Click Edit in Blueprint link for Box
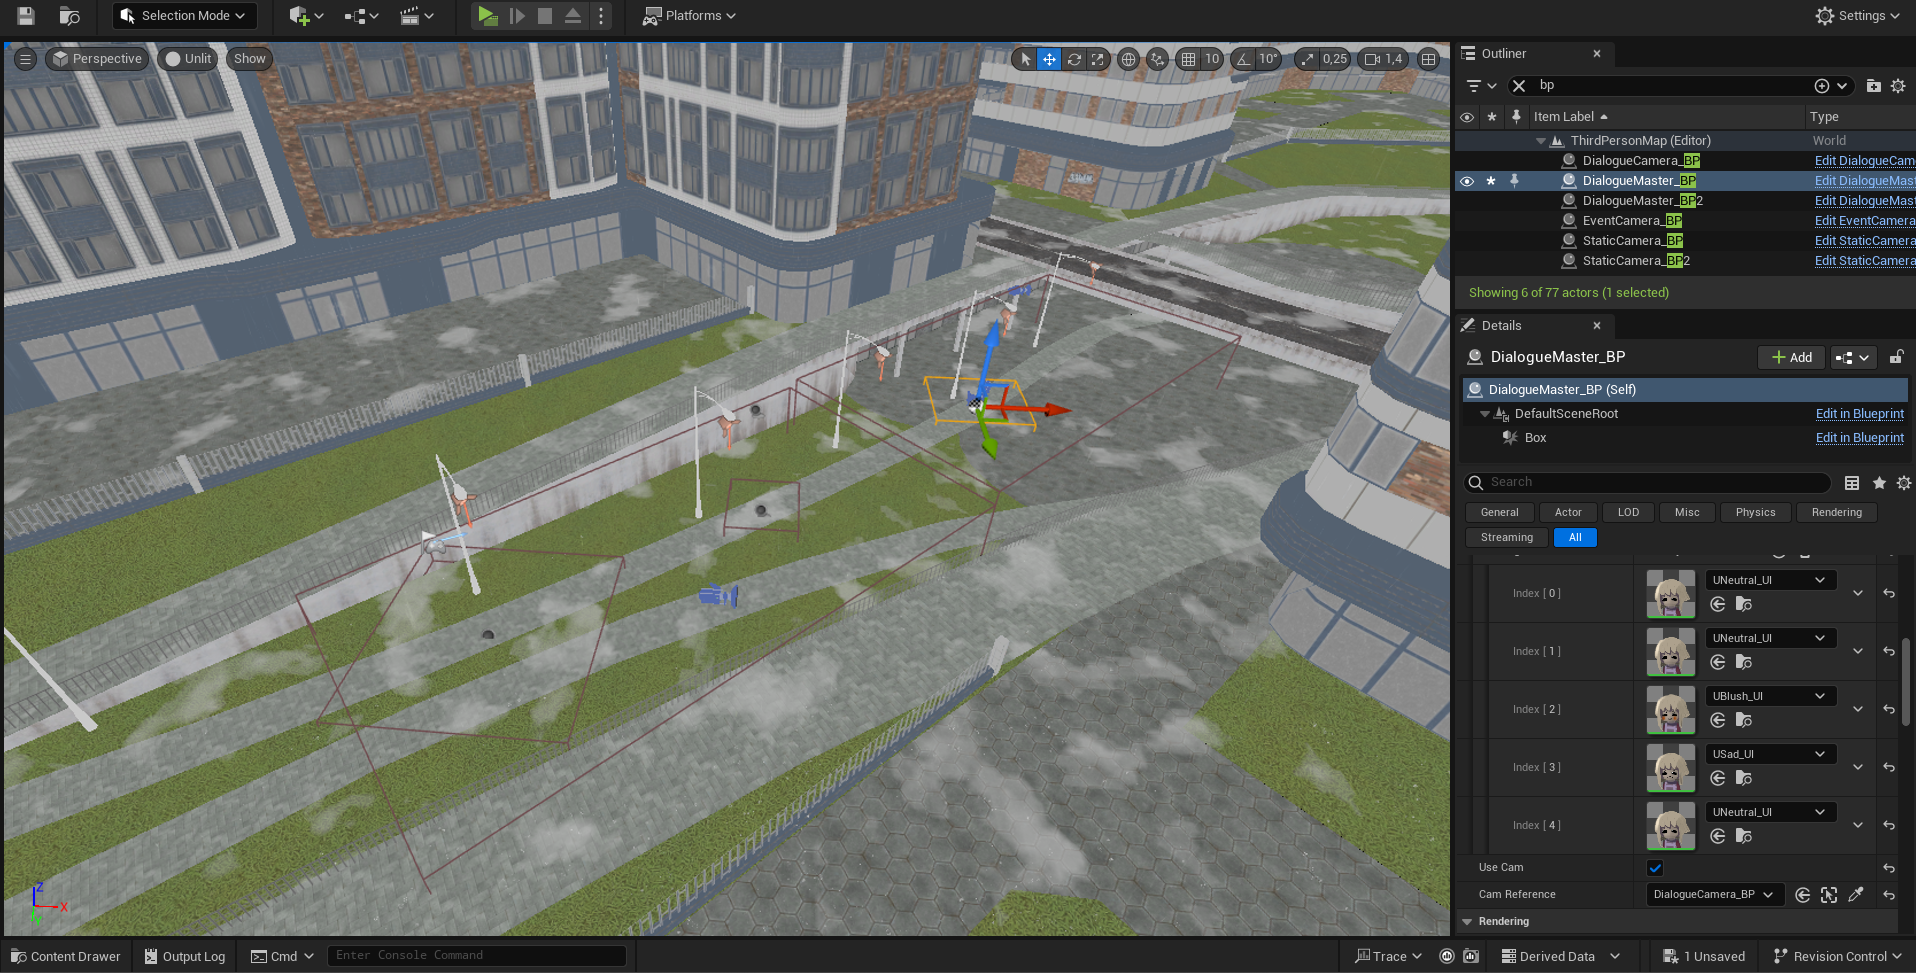Screen dimensions: 1916x973 point(1859,438)
